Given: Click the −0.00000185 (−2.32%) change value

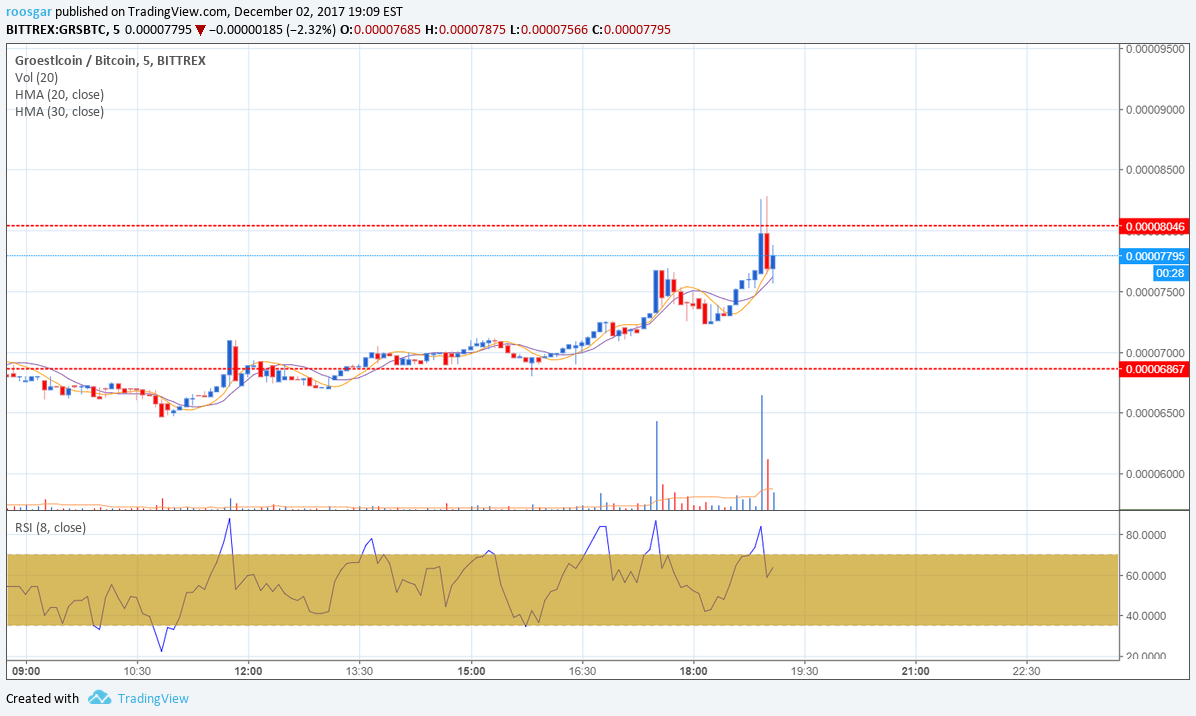Looking at the screenshot, I should pos(272,30).
